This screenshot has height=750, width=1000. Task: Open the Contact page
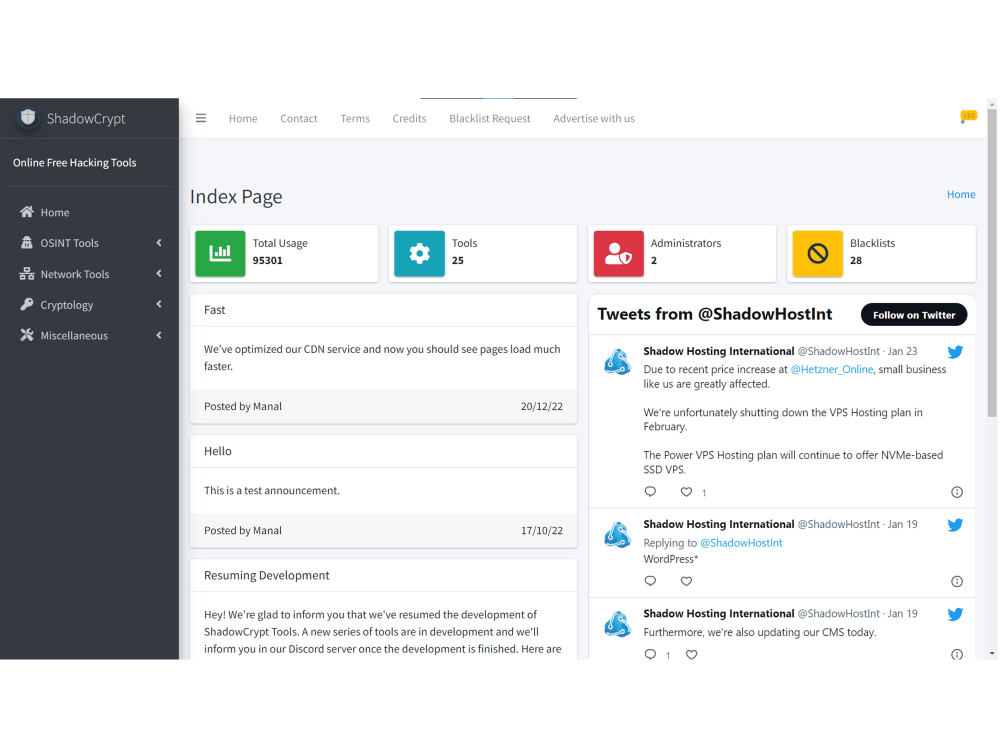298,118
